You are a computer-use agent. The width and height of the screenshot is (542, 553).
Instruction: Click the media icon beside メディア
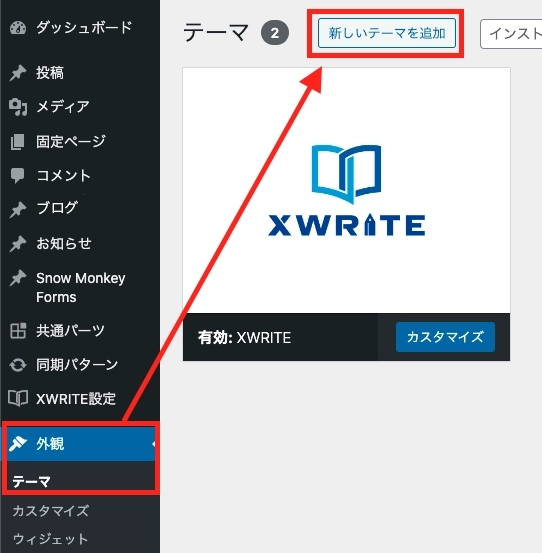point(18,107)
